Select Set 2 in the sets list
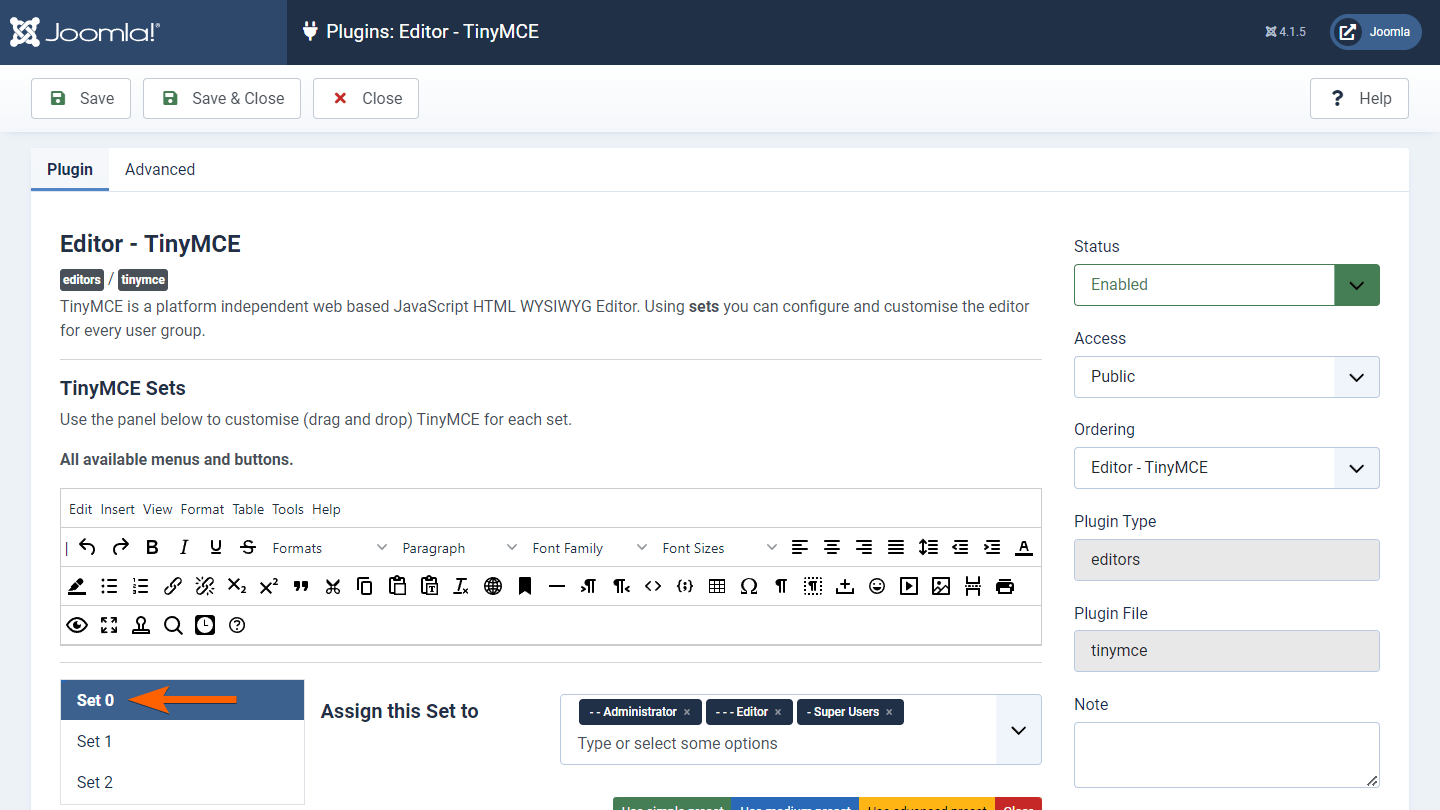The width and height of the screenshot is (1440, 810). pos(182,782)
